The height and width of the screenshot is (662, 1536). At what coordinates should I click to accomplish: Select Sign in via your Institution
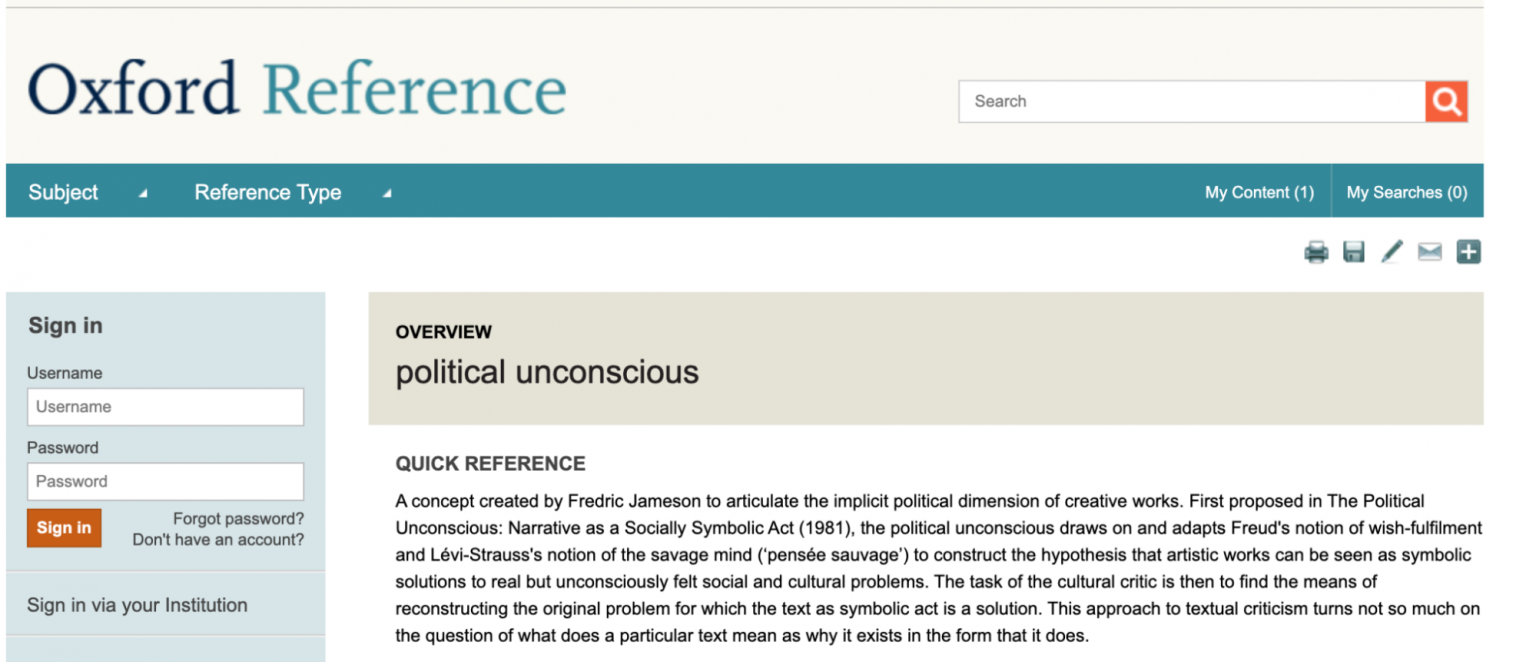click(137, 605)
